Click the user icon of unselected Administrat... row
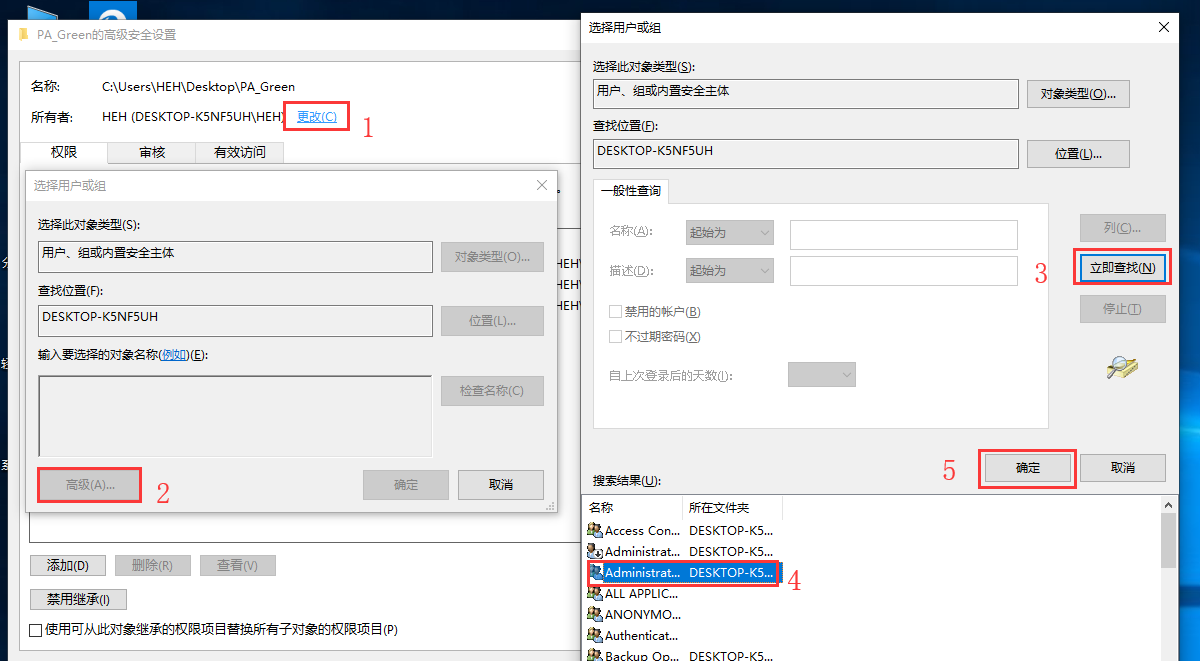The image size is (1200, 661). tap(595, 551)
